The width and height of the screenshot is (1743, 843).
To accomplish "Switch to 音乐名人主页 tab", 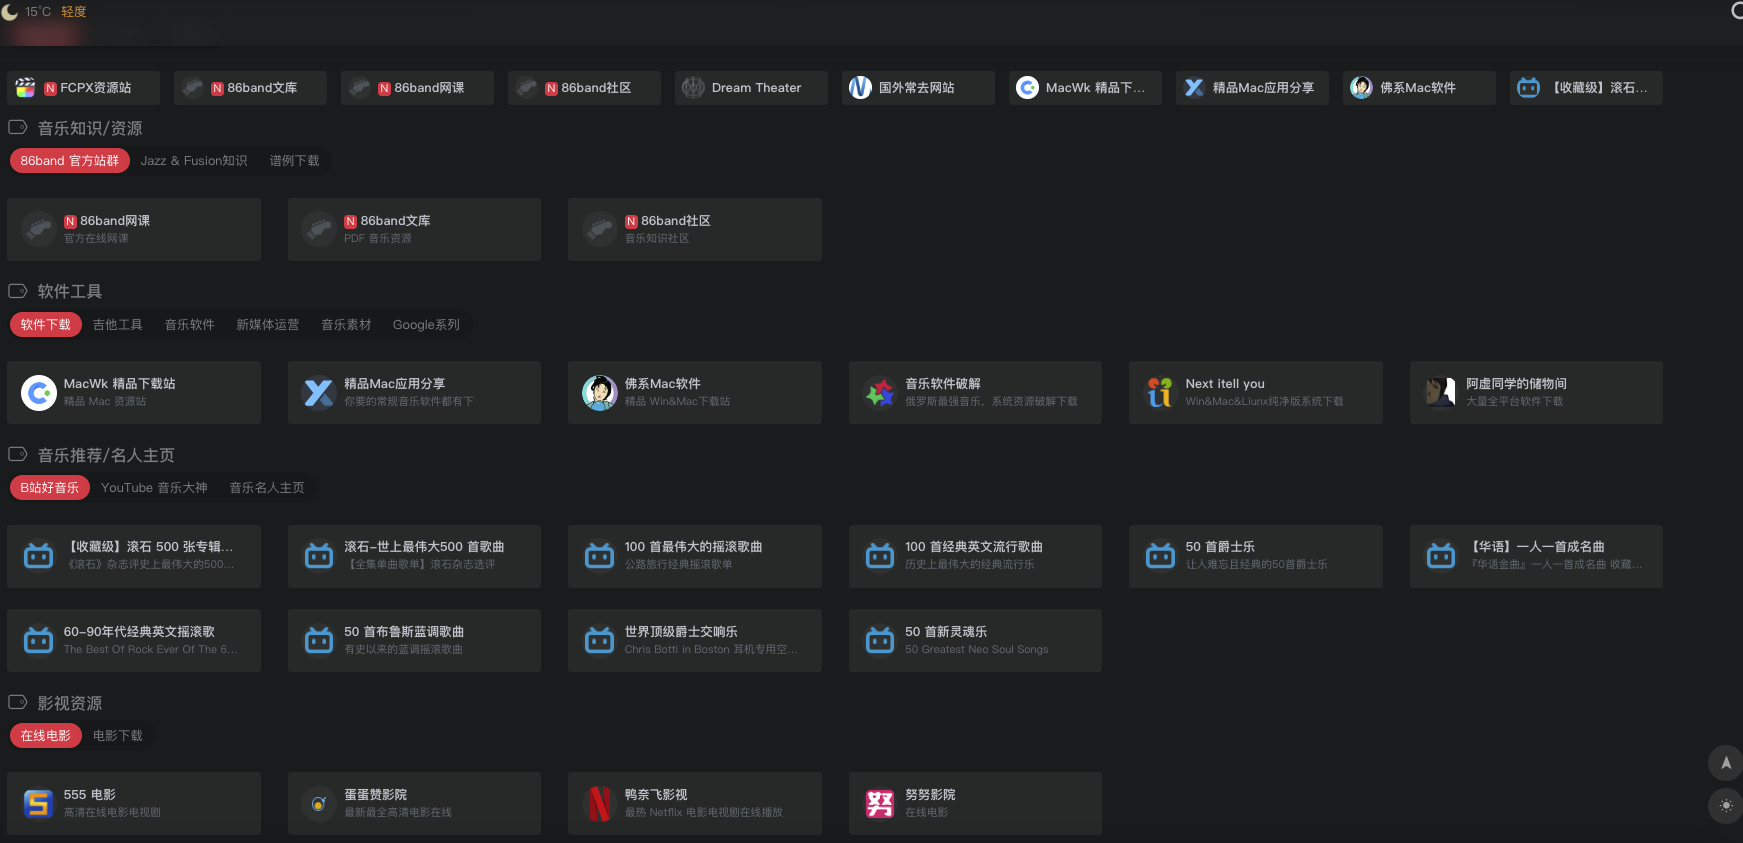I will pyautogui.click(x=267, y=488).
